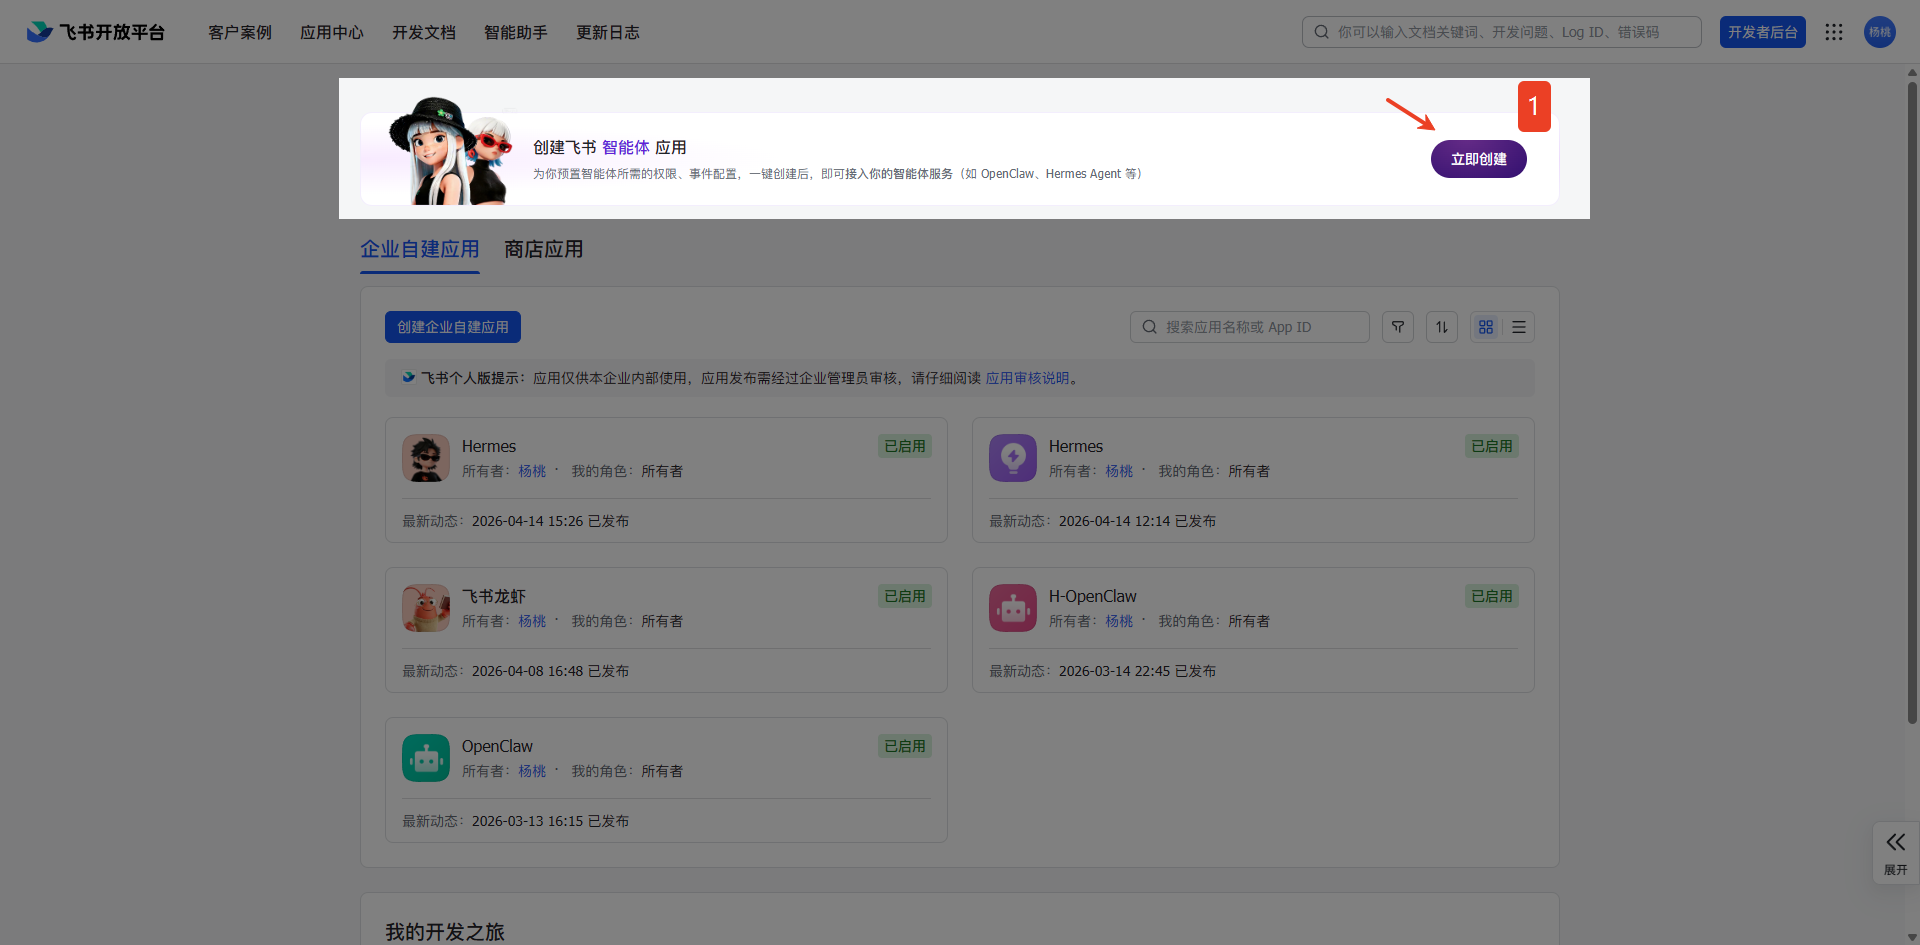Open 应用中心 in the top navigation

(x=332, y=32)
